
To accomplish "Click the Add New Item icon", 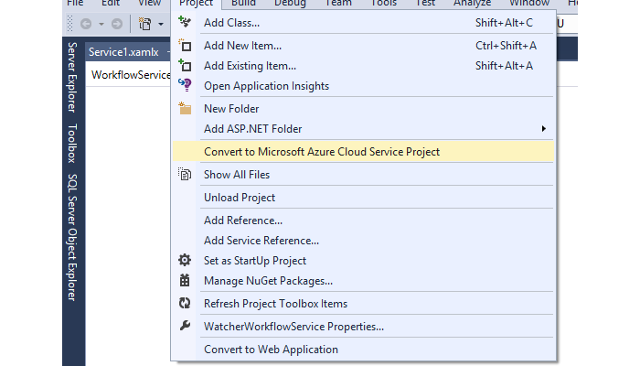I will click(x=184, y=45).
